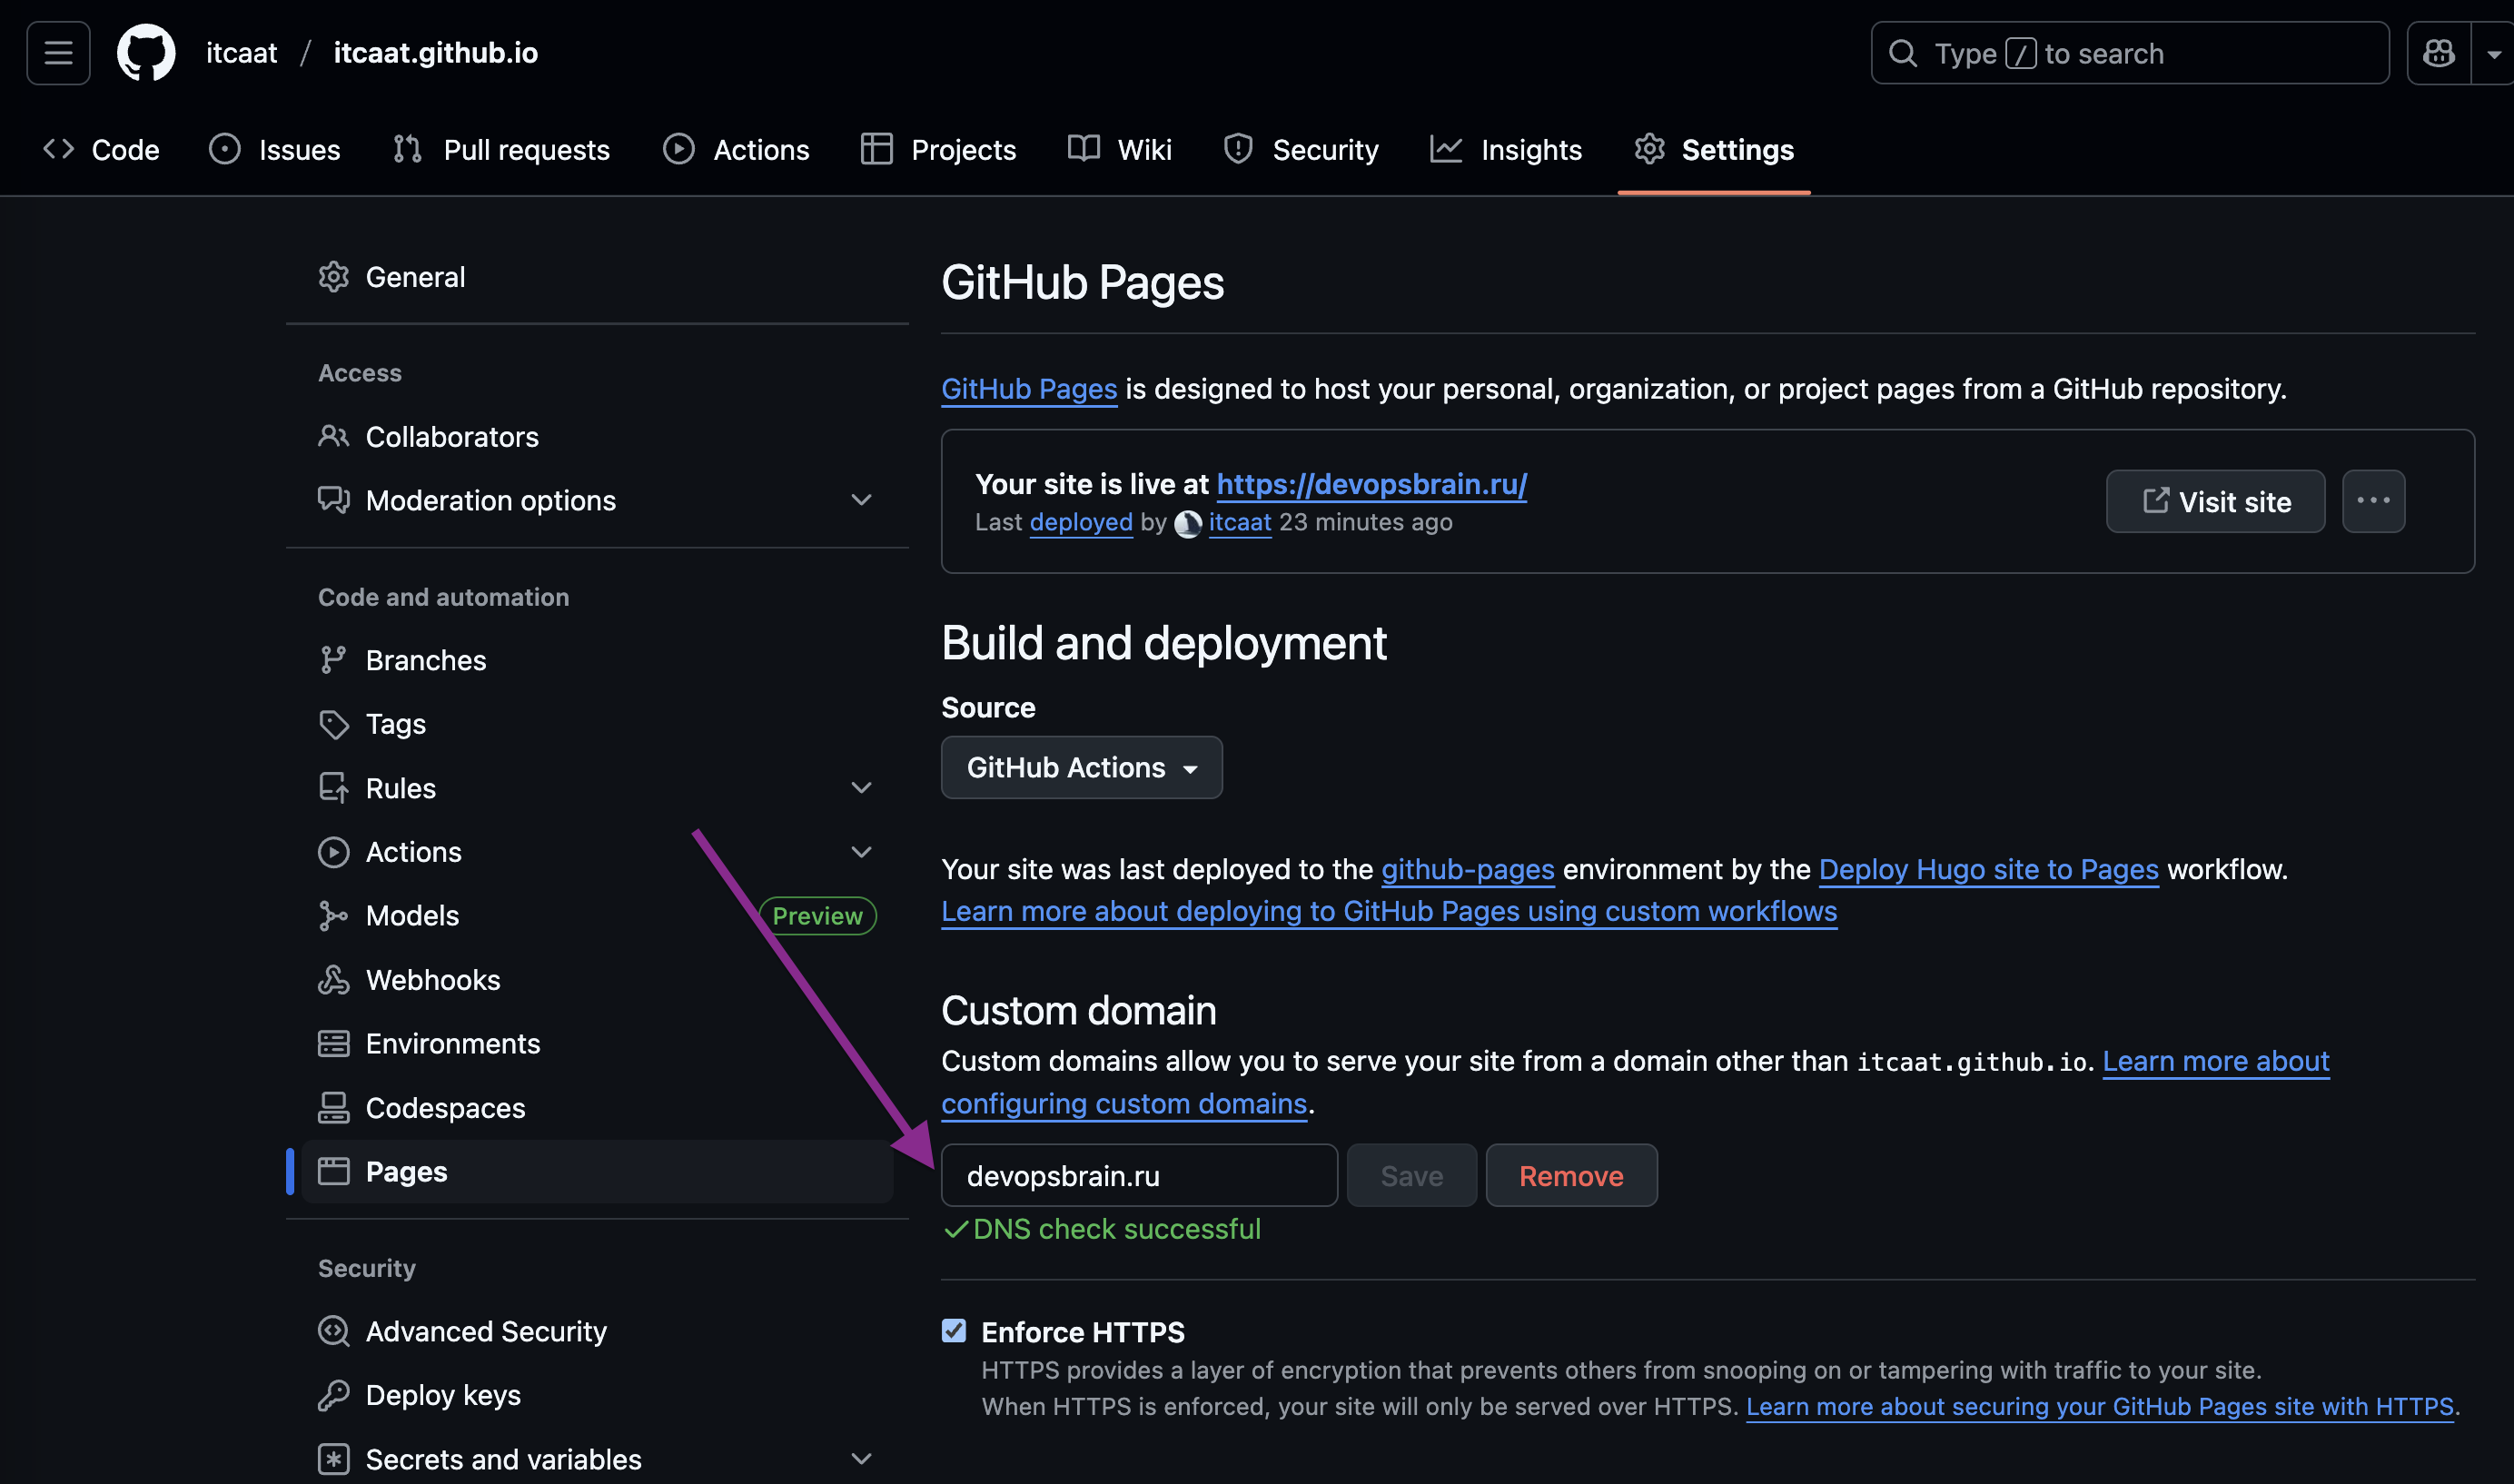This screenshot has width=2514, height=1484.
Task: Click the Moderation options comment icon
Action: [x=334, y=500]
